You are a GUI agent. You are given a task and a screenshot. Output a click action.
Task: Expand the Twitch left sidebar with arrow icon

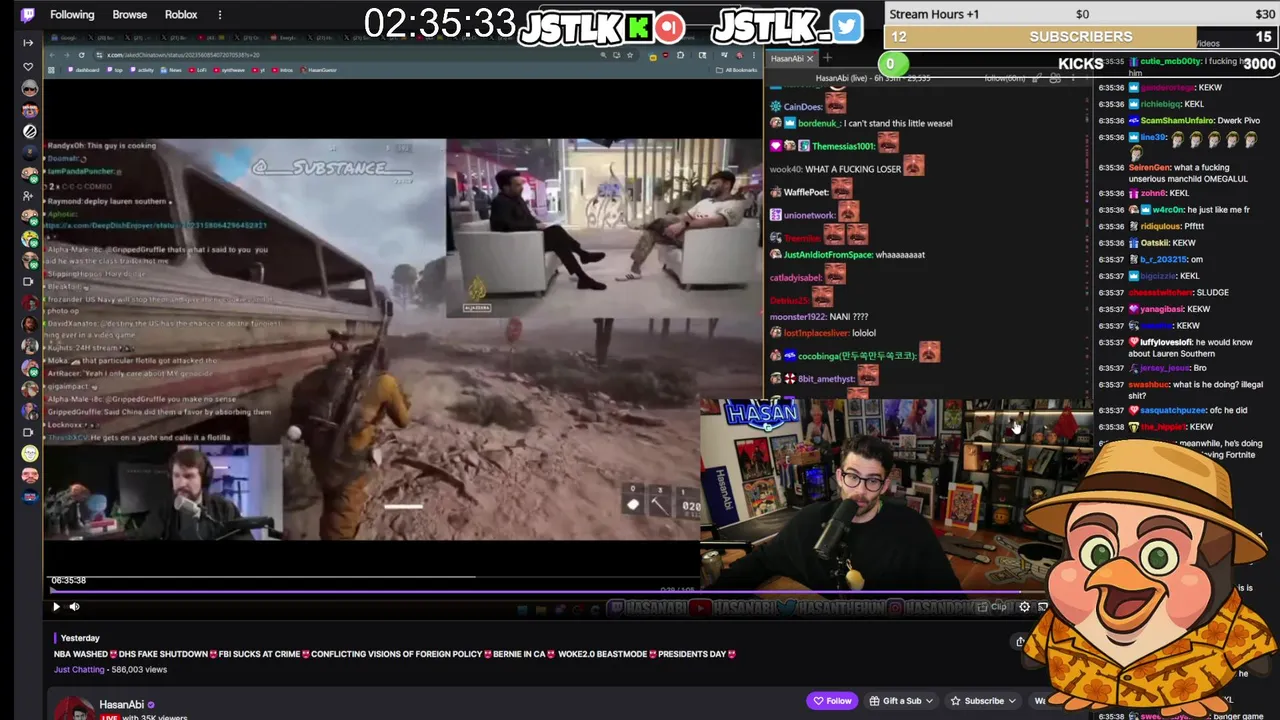pyautogui.click(x=28, y=42)
